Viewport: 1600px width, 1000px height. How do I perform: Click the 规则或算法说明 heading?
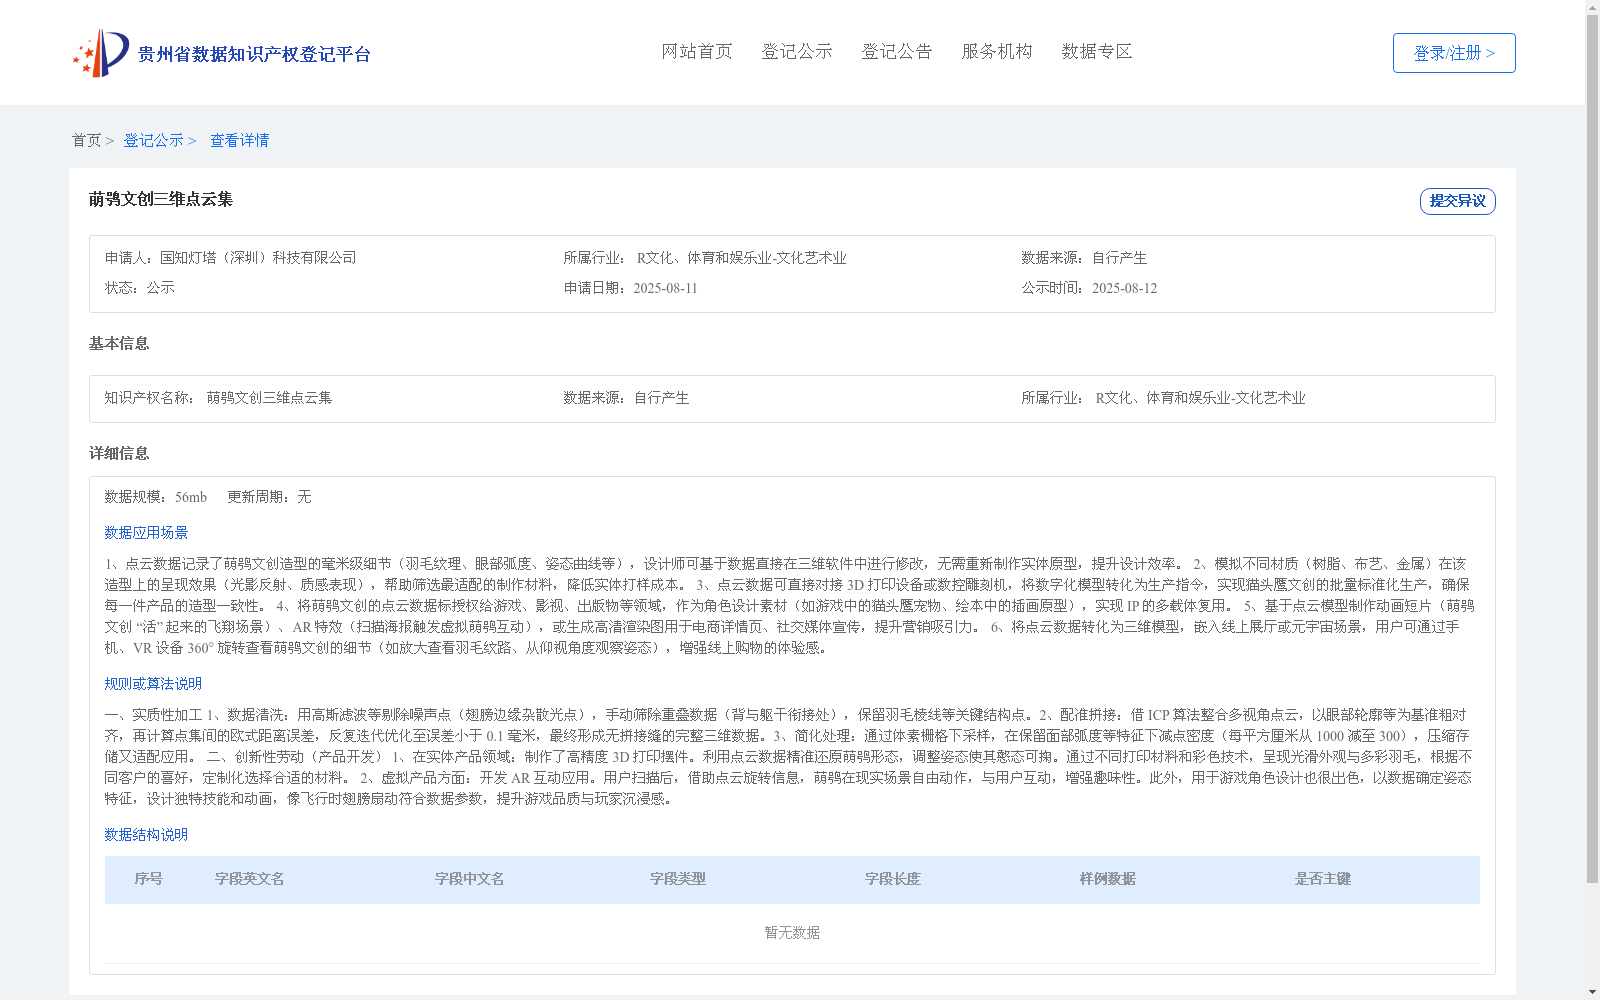153,684
